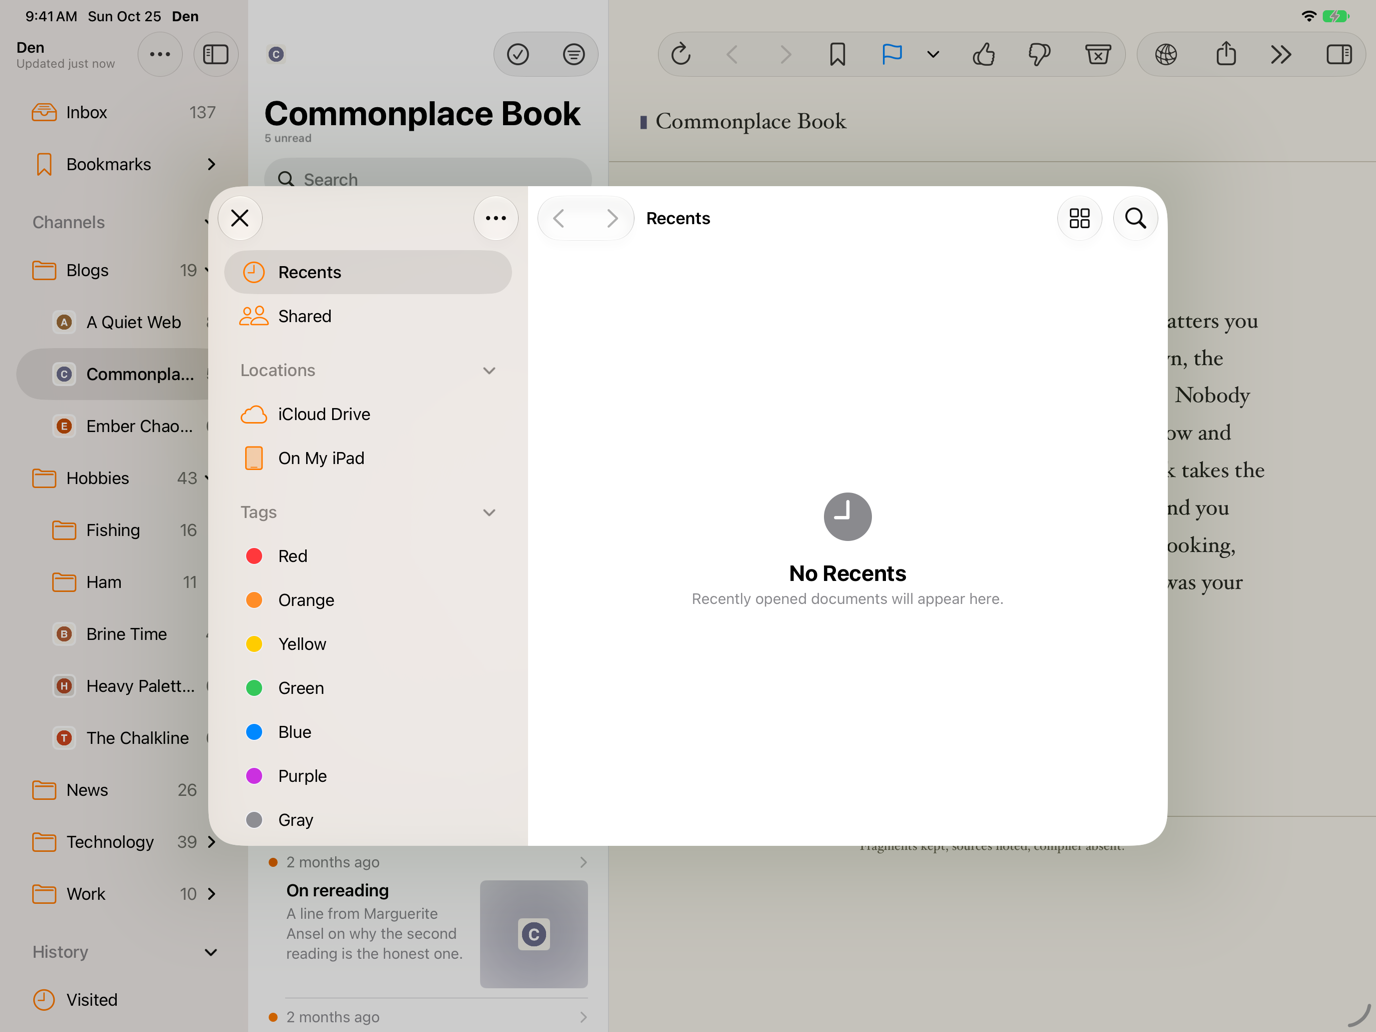The width and height of the screenshot is (1376, 1032).
Task: Select the Red tag
Action: click(x=368, y=556)
